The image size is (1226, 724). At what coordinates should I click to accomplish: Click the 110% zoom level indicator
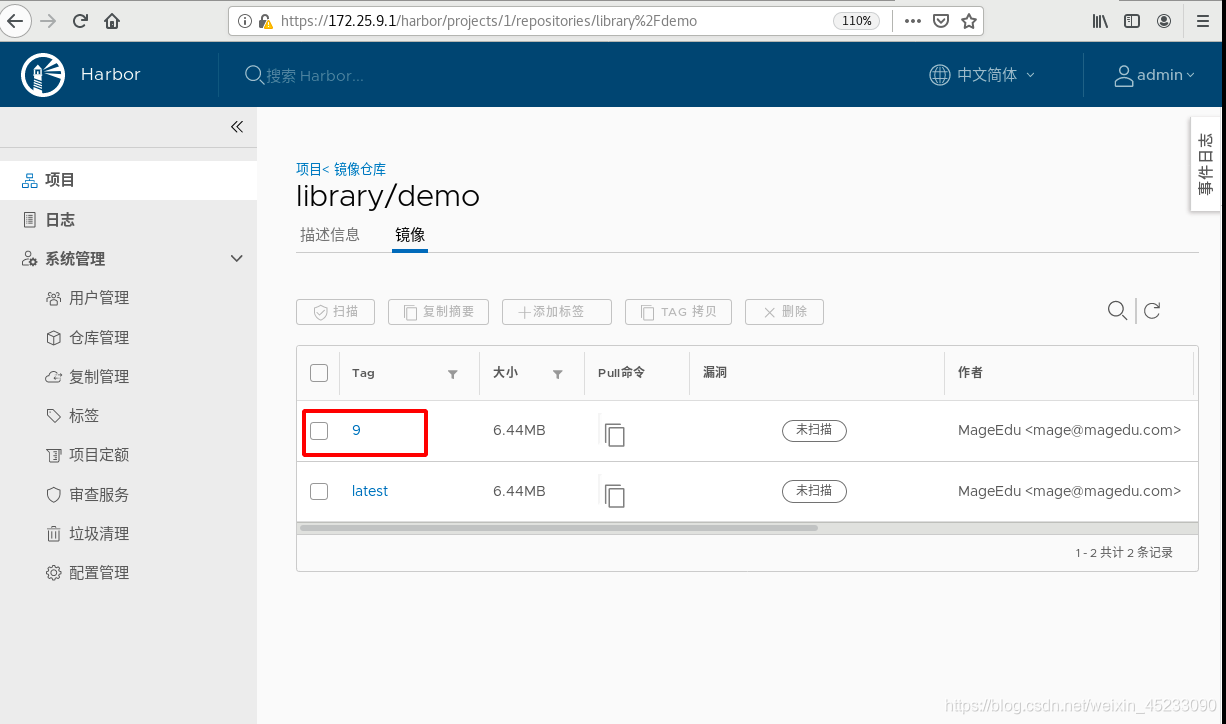coord(857,21)
